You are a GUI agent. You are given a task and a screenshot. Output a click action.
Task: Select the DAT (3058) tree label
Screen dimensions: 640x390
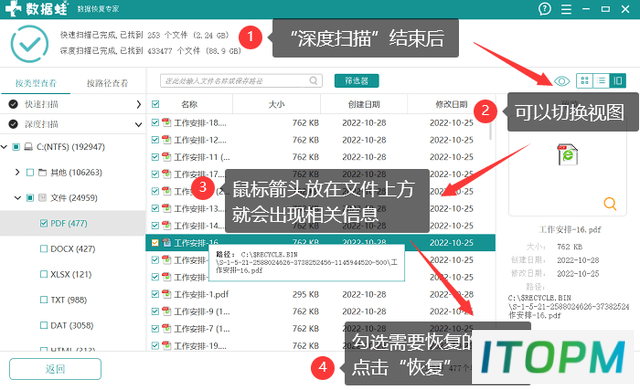[x=72, y=325]
